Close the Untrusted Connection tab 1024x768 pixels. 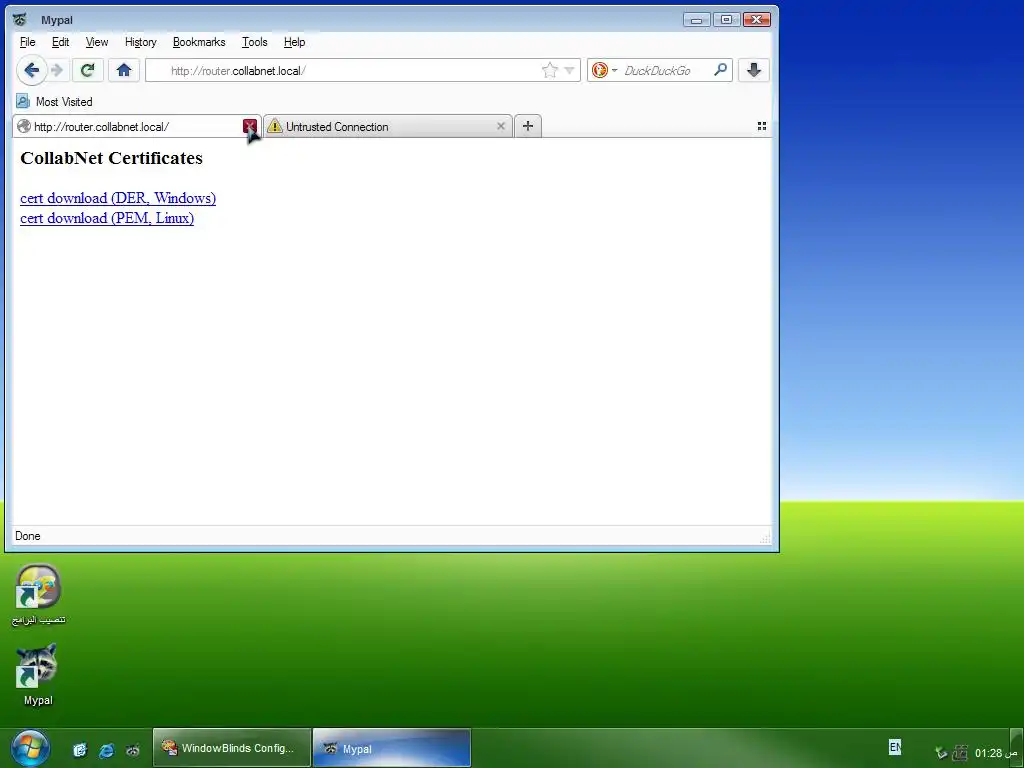coord(501,126)
